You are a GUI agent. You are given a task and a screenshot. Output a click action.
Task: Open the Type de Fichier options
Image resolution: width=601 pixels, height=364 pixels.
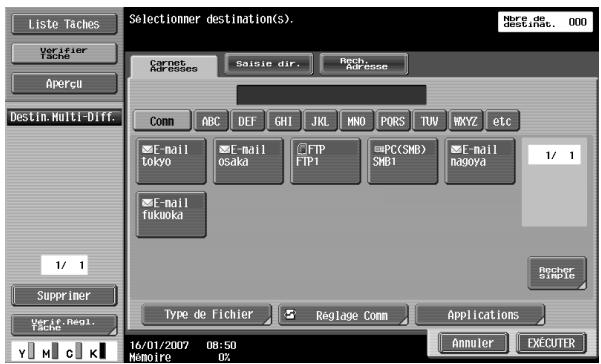(207, 315)
